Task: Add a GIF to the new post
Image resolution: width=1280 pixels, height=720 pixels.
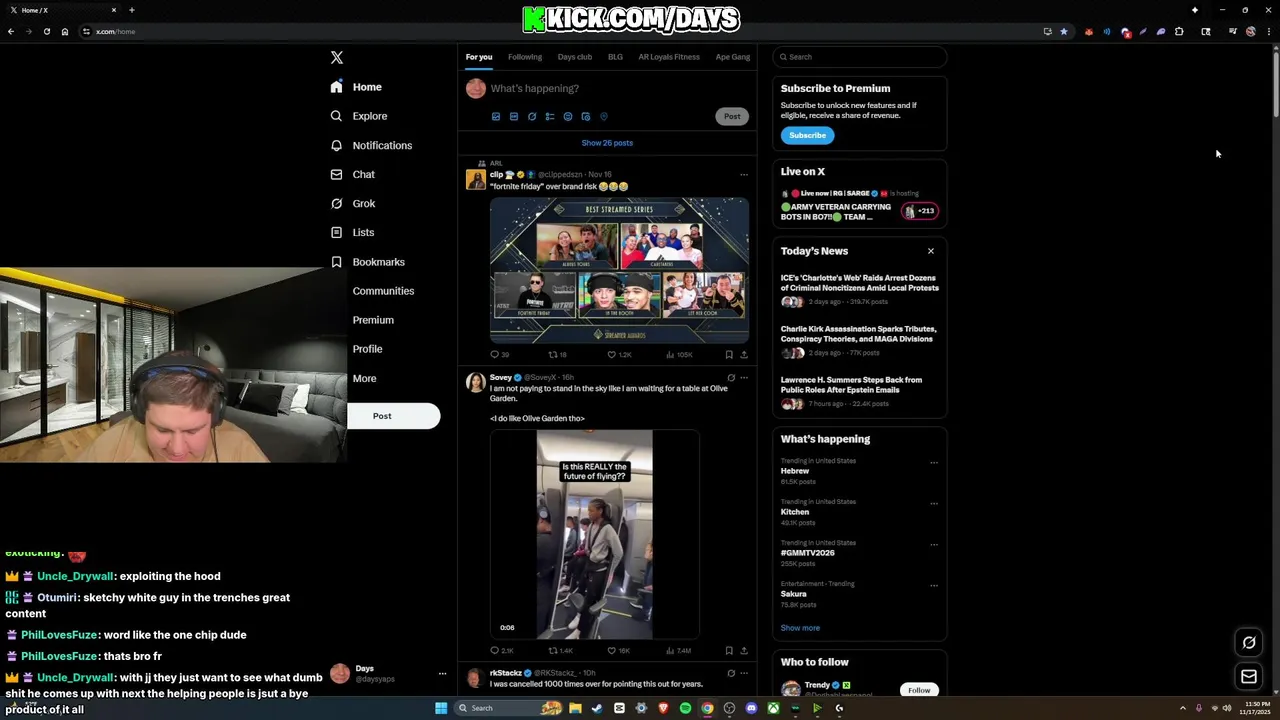Action: click(x=514, y=116)
